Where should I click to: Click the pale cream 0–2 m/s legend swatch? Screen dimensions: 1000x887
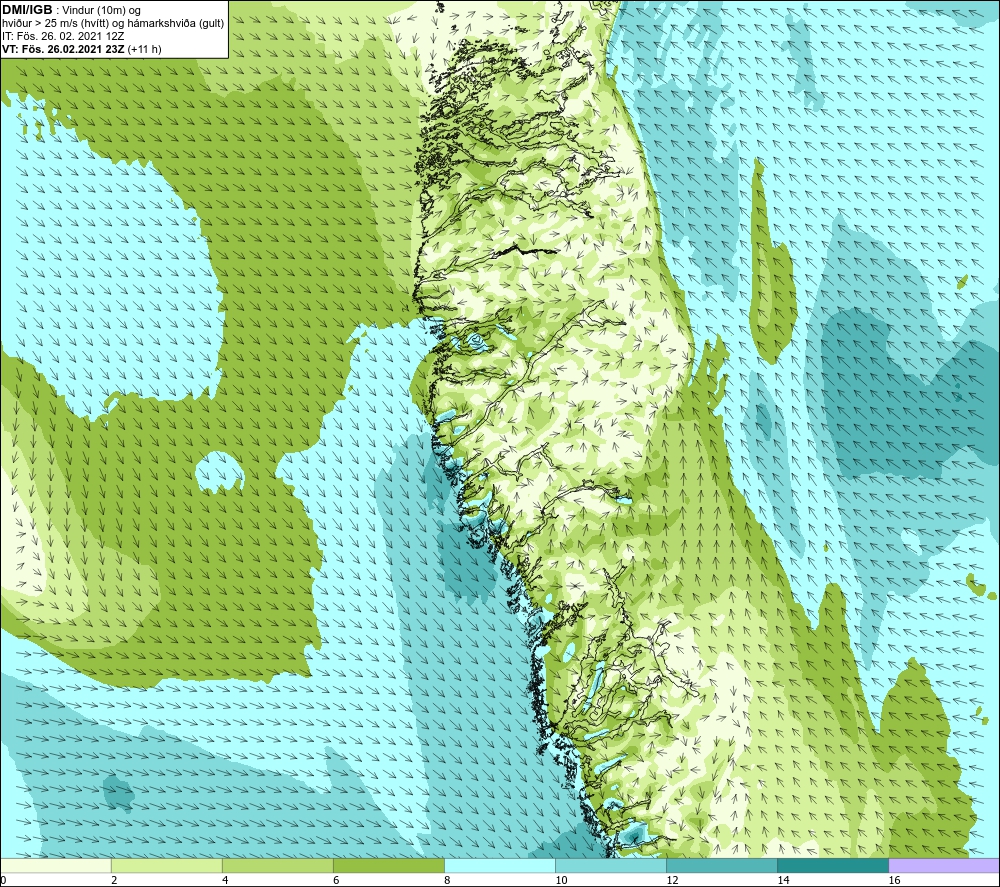tap(56, 865)
